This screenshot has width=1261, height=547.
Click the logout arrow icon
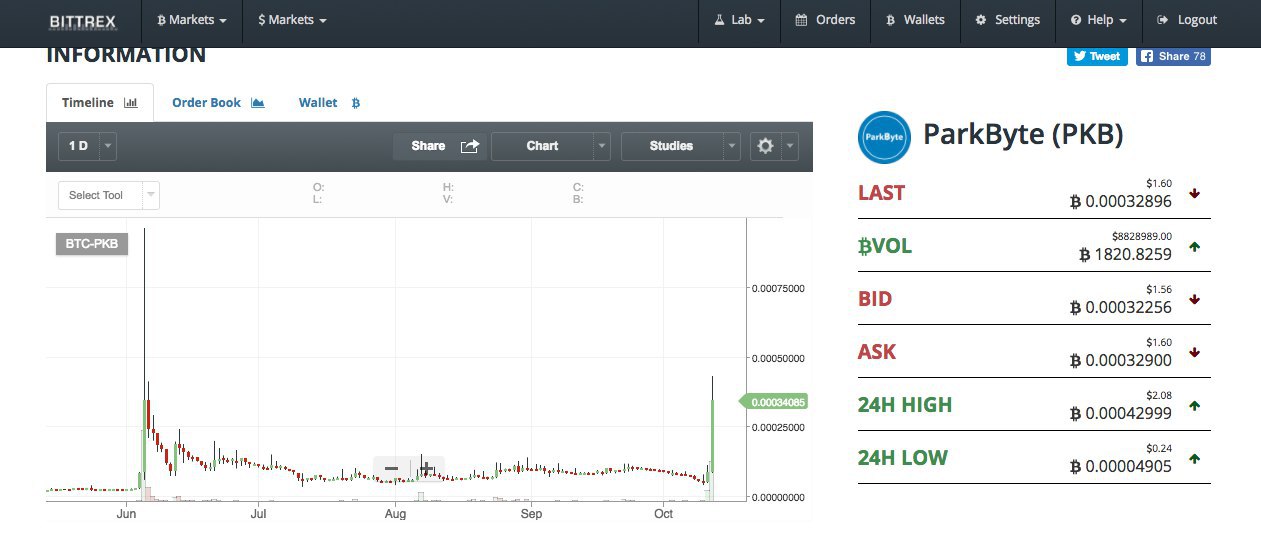coord(1163,20)
